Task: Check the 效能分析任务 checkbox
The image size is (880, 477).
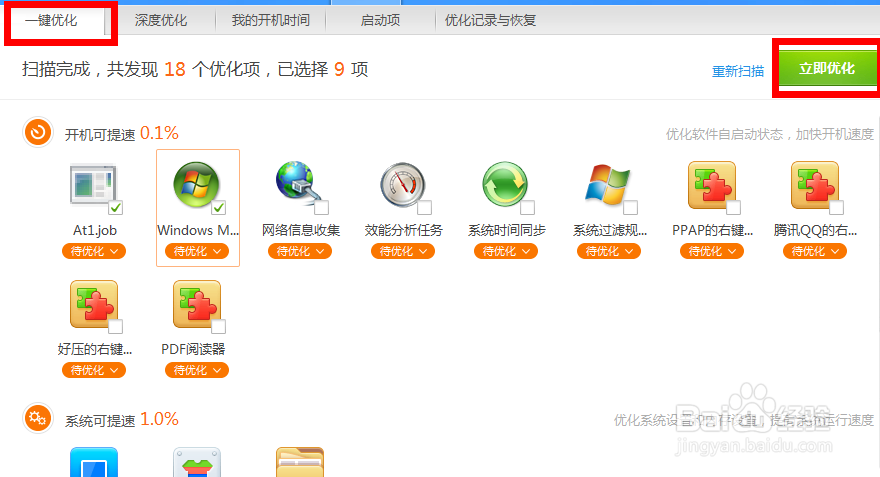Action: pos(424,208)
